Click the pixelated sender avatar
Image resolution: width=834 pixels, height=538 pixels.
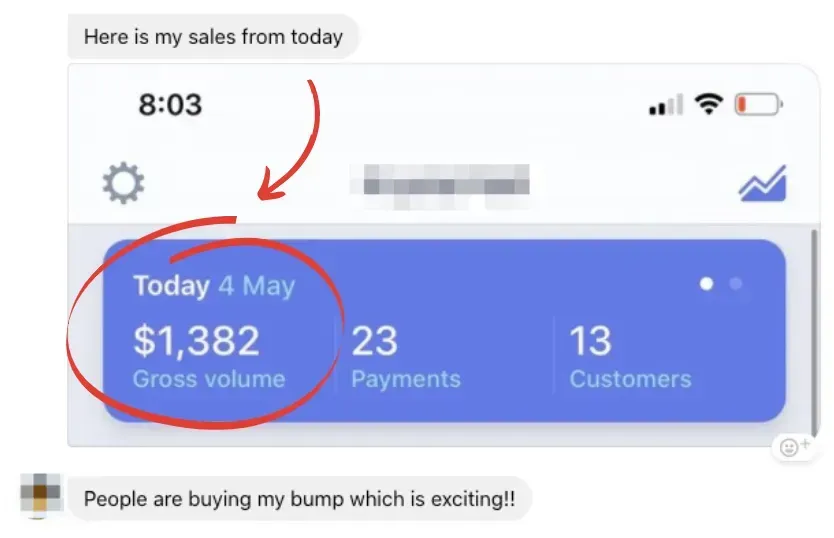coord(40,495)
